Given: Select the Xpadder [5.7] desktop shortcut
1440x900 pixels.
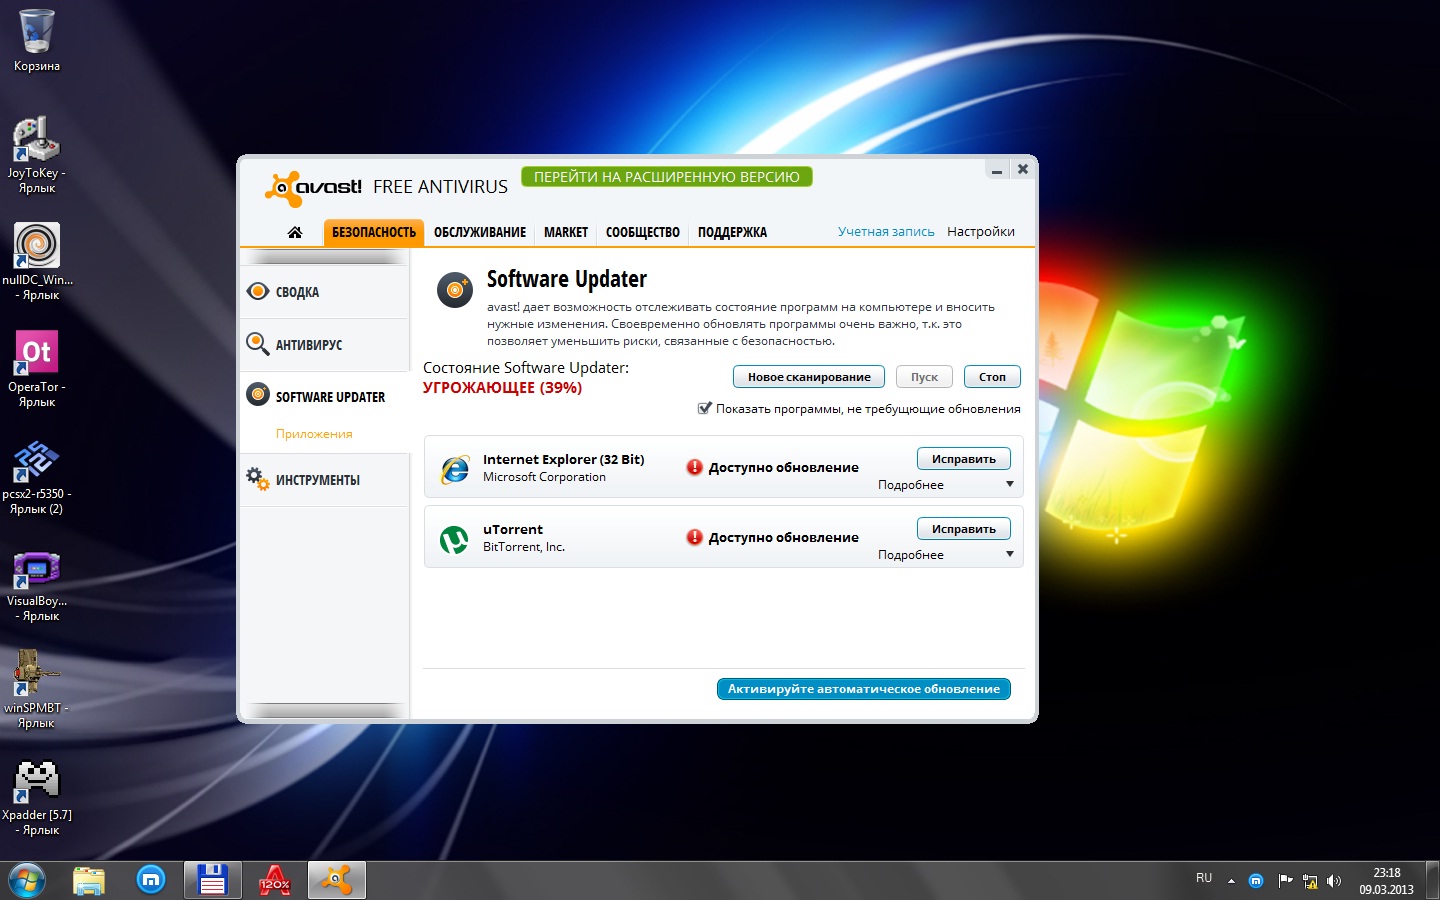Looking at the screenshot, I should 37,797.
